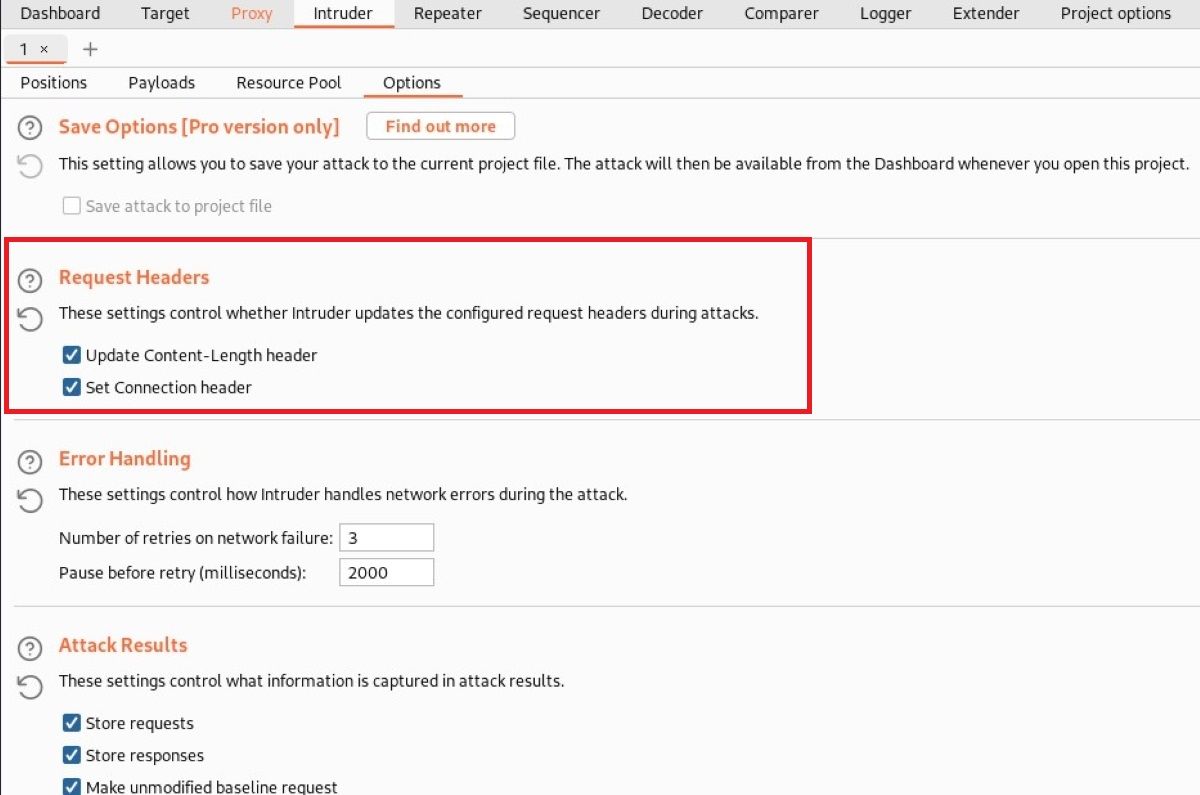The height and width of the screenshot is (795, 1200).
Task: Open the Project options tab
Action: [1116, 14]
